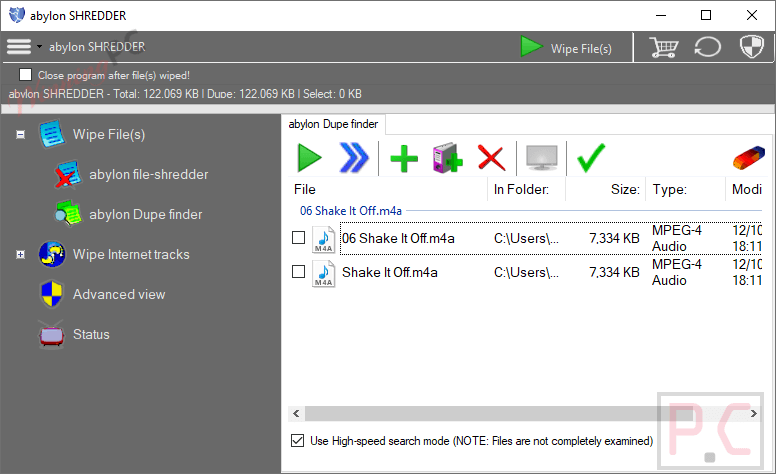Click the shield icon in the header

[752, 47]
